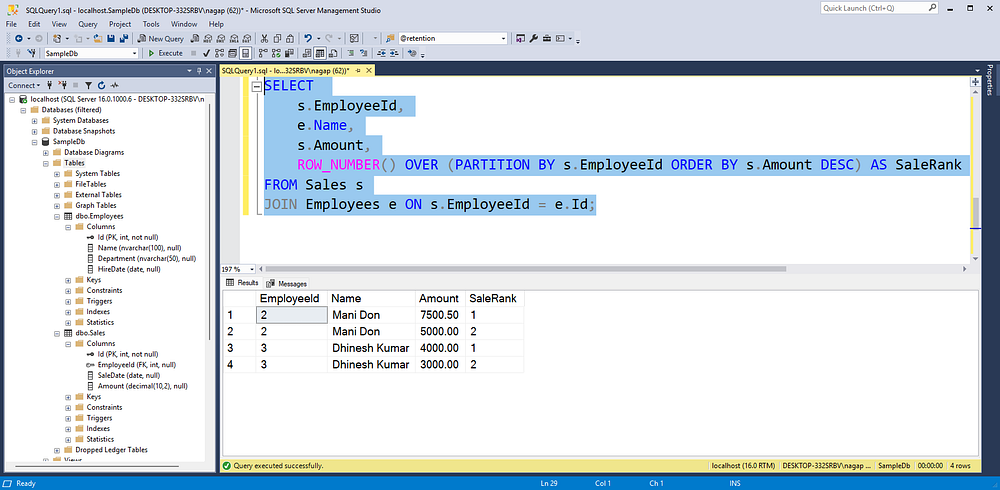Switch to the Results tab
This screenshot has height=490, width=1000.
[x=242, y=283]
